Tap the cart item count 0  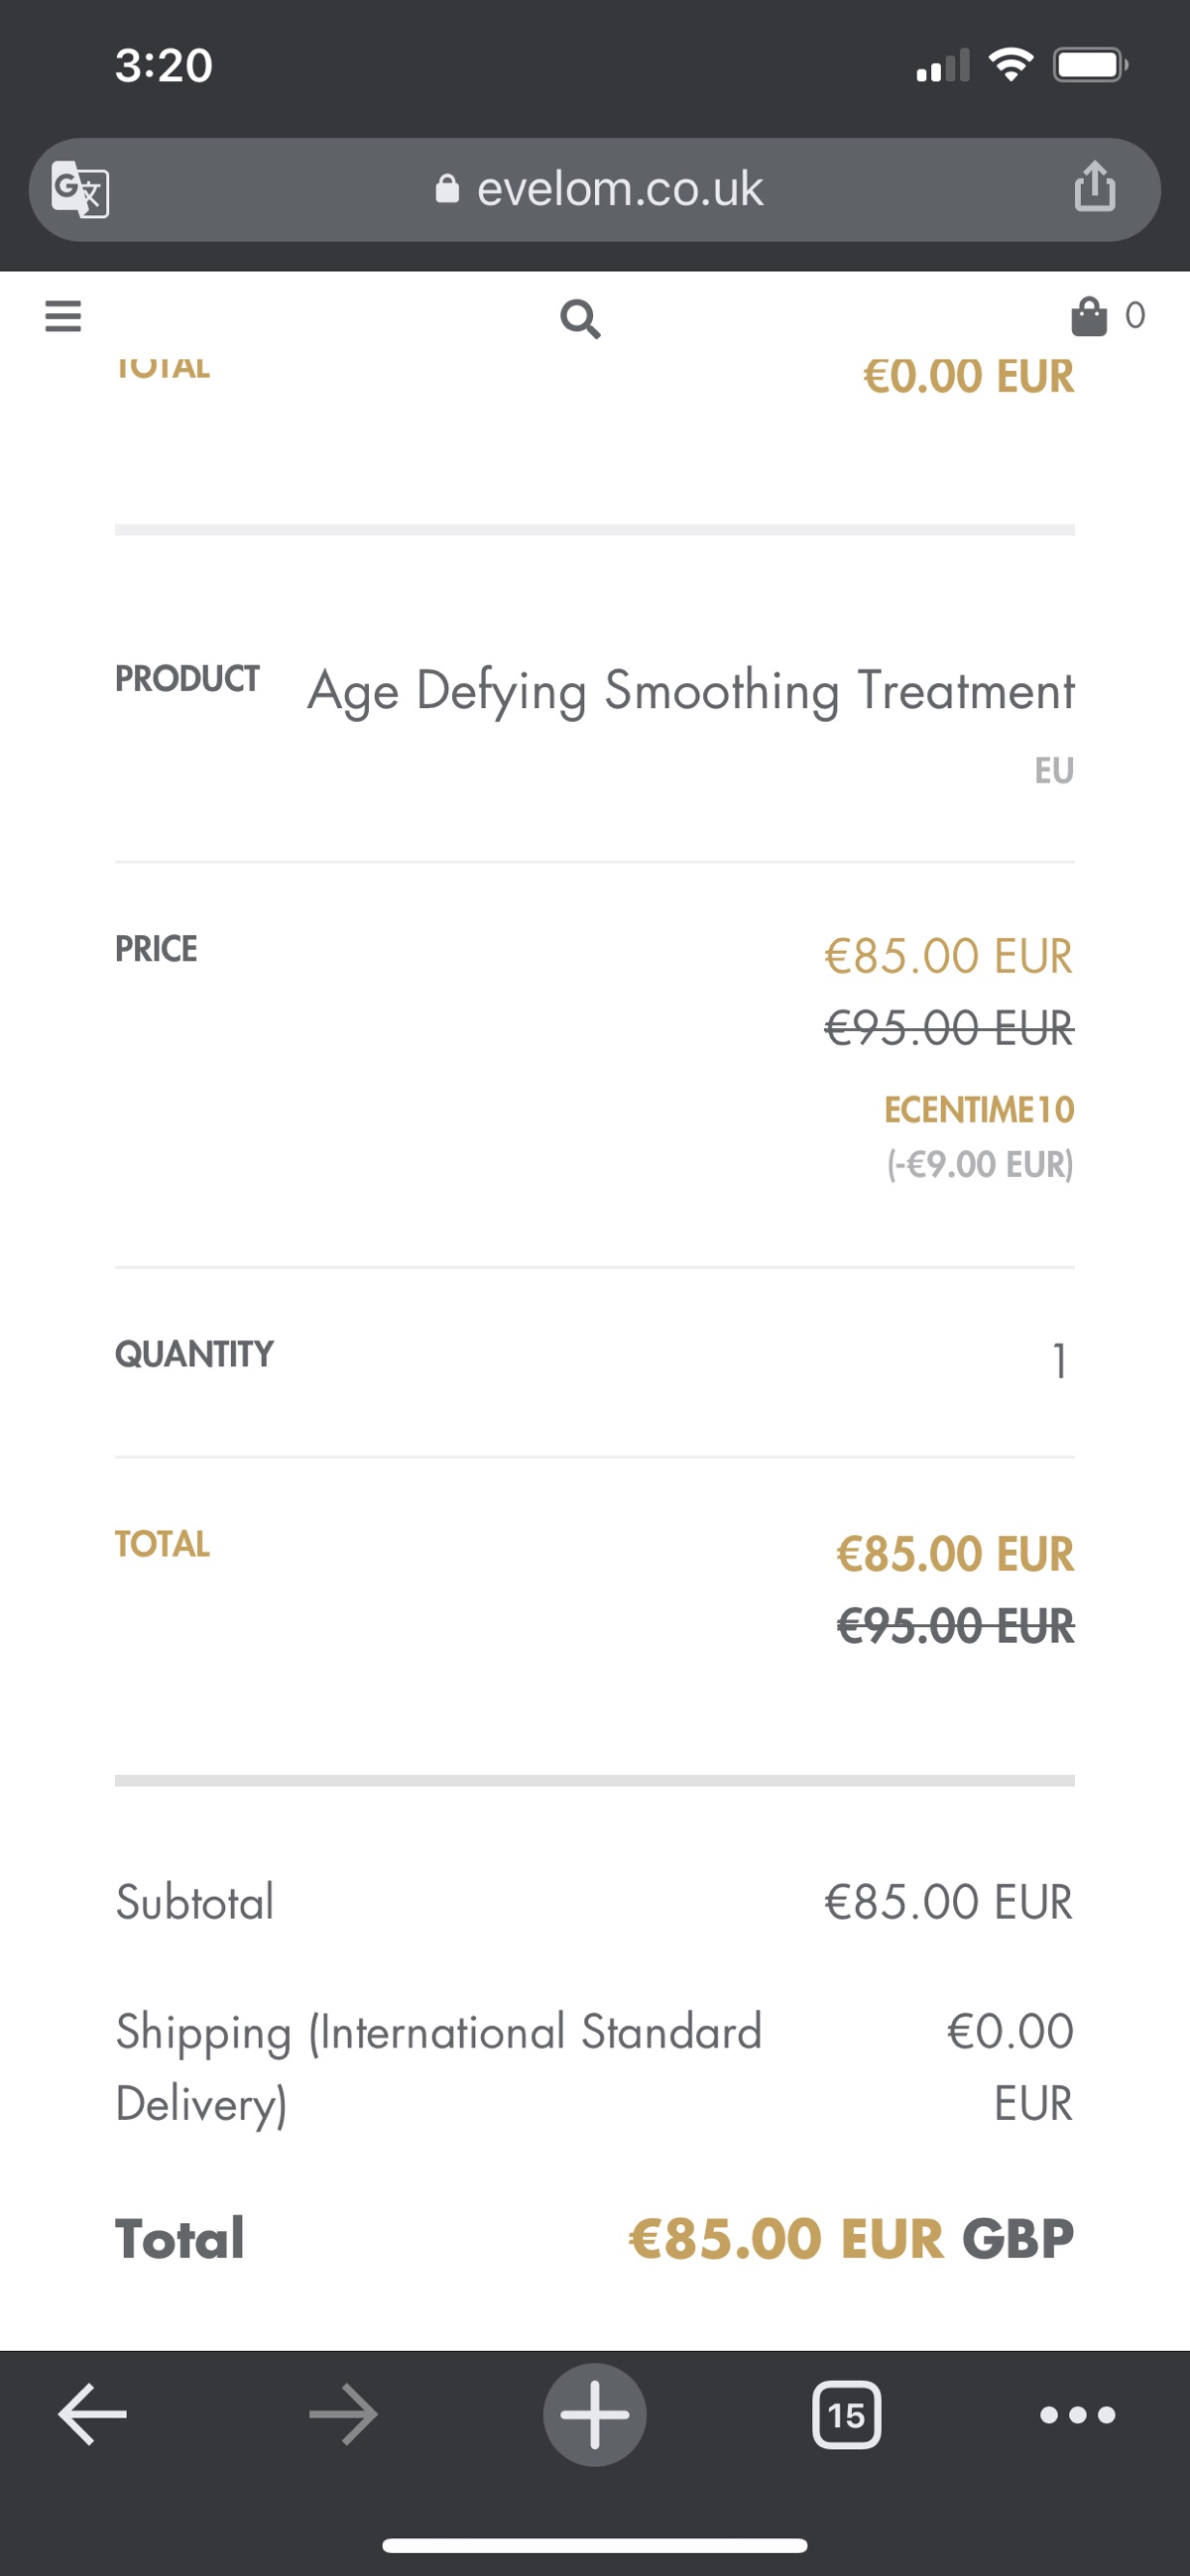(1135, 316)
